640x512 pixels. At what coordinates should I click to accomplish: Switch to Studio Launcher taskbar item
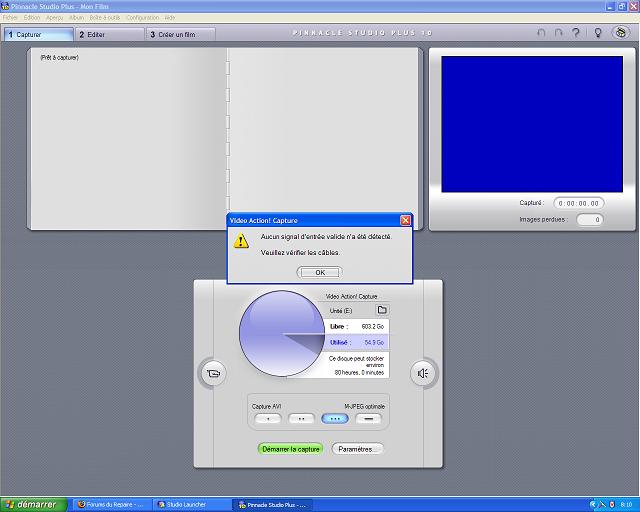click(191, 505)
